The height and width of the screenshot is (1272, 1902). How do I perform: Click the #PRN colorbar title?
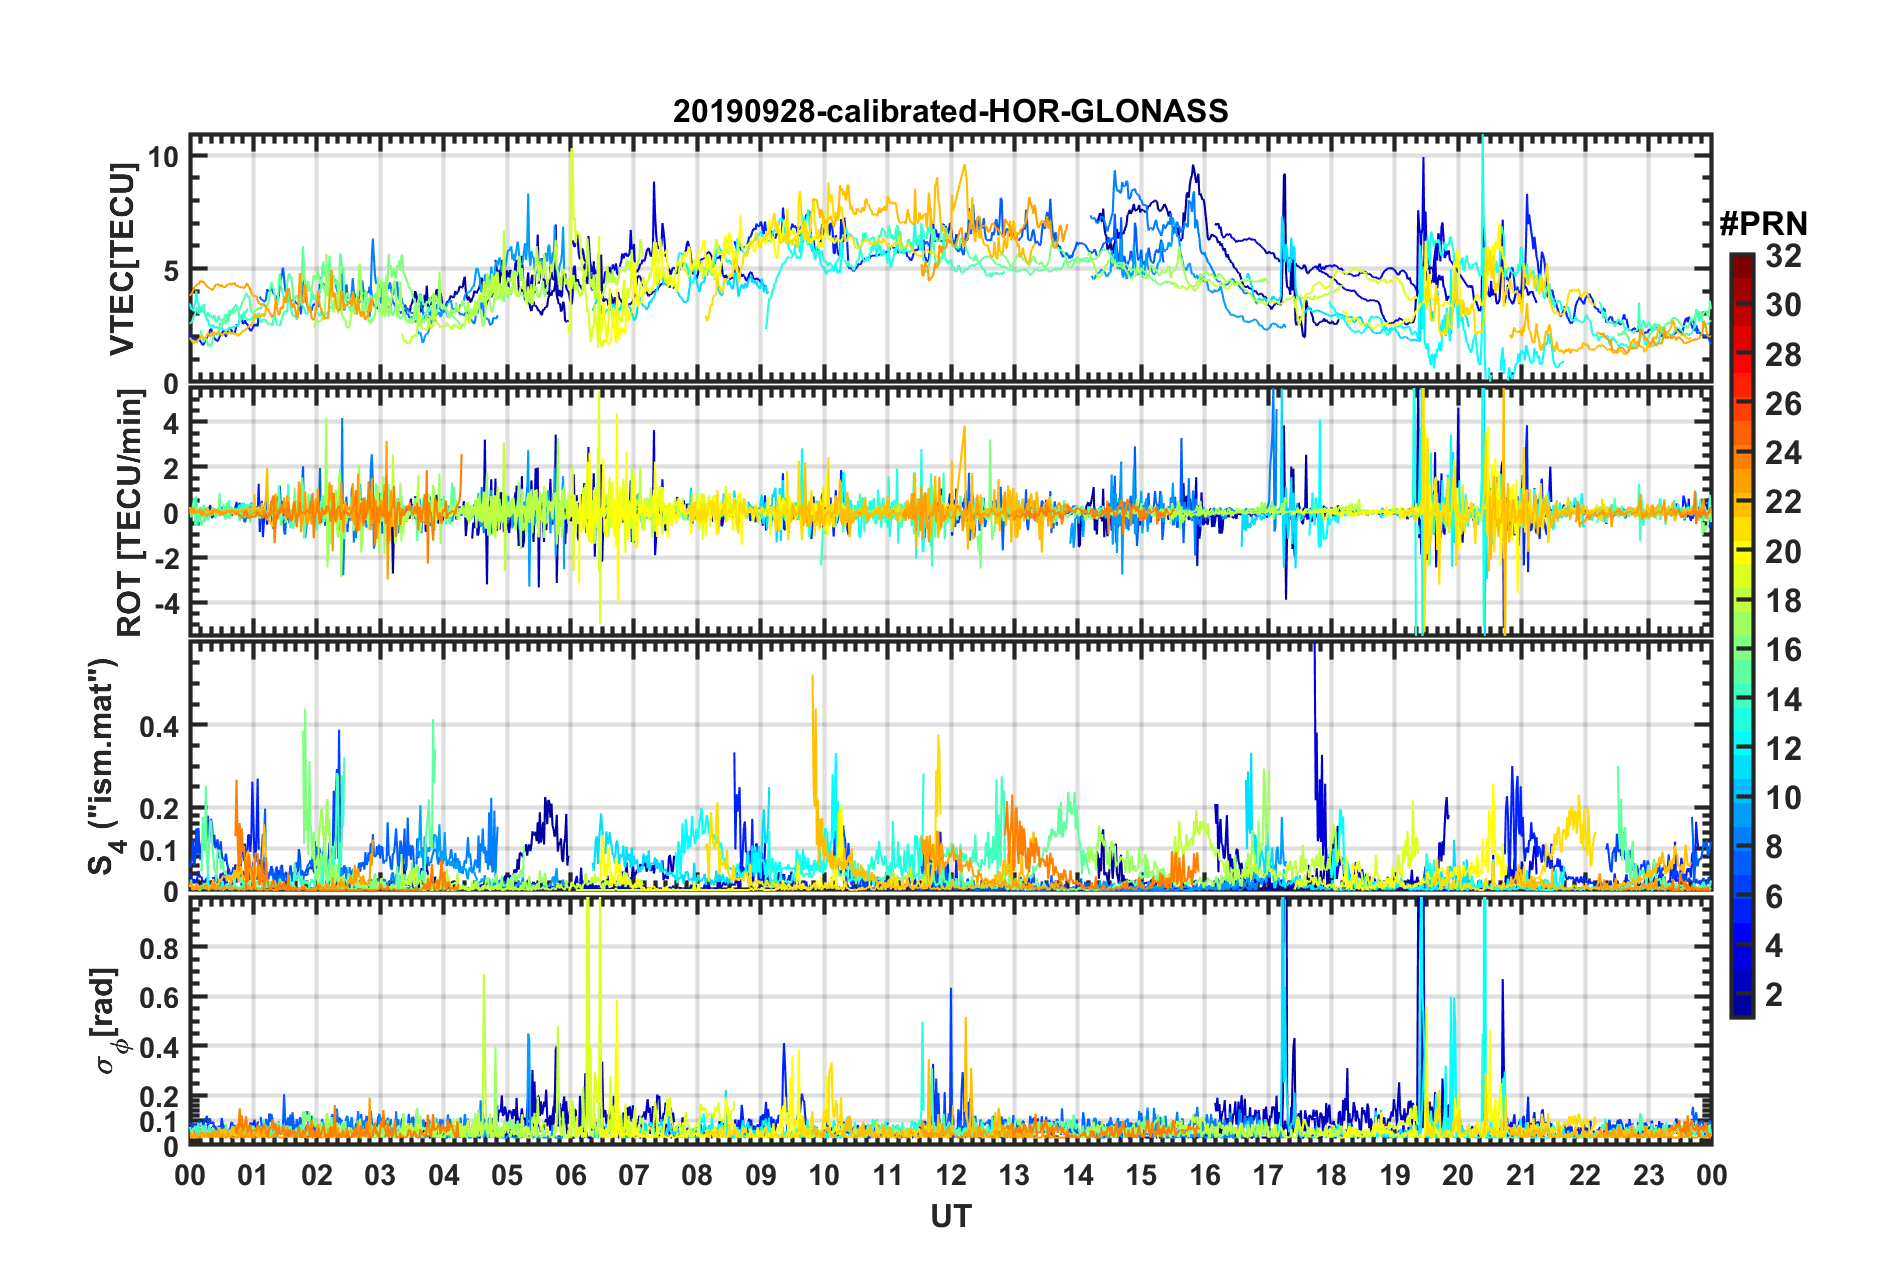[x=1763, y=223]
